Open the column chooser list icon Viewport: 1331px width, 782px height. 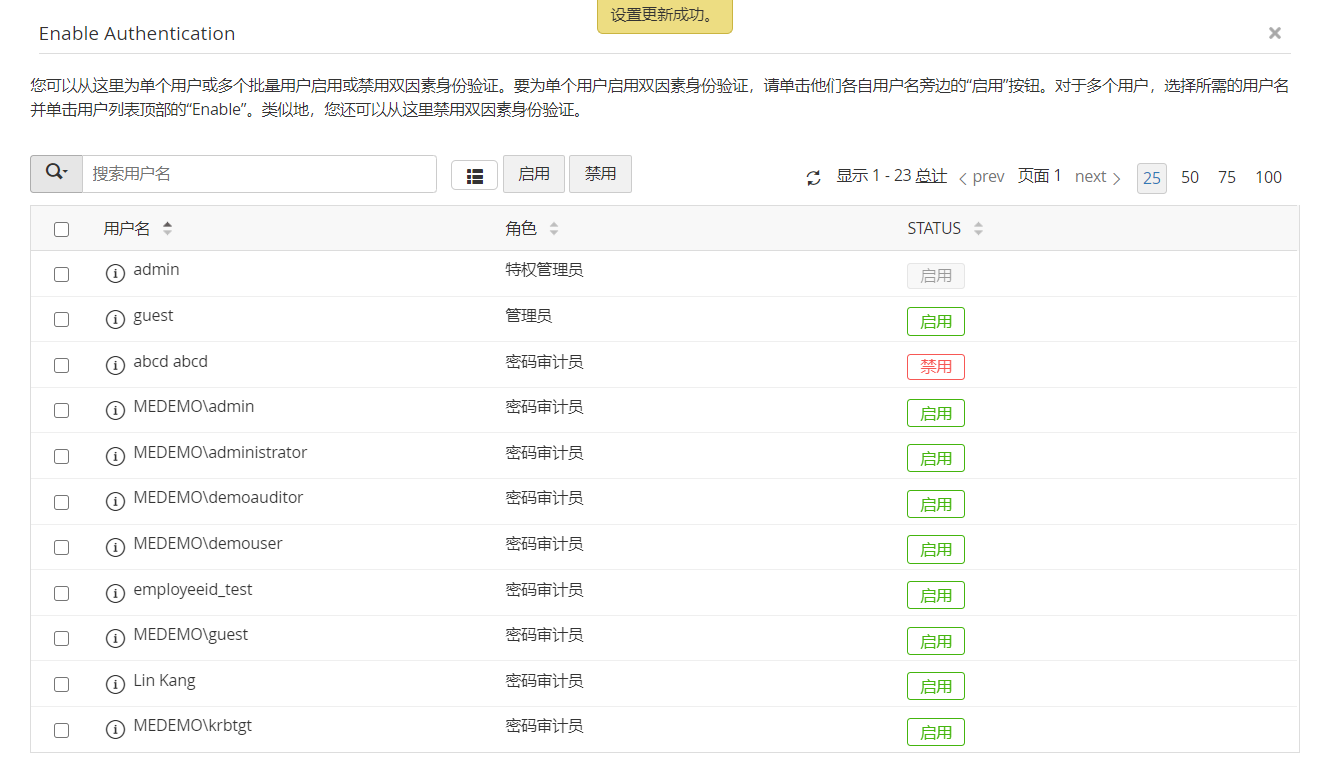(x=475, y=176)
